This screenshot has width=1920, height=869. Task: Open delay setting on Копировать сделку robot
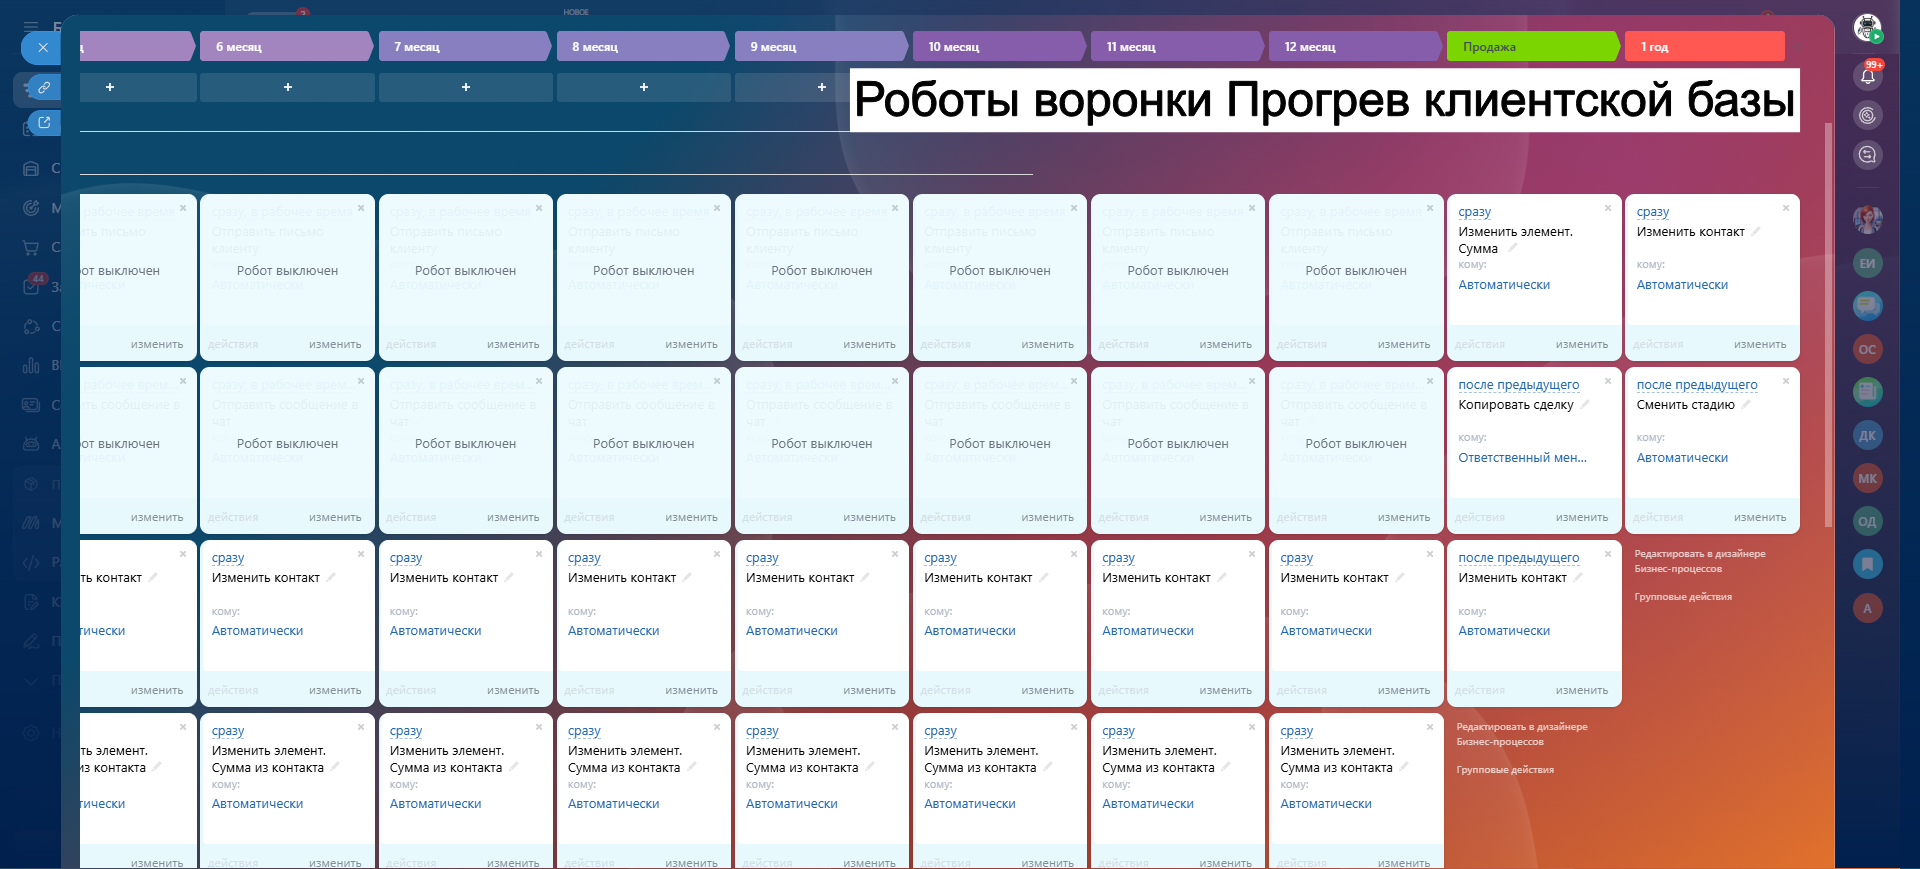pyautogui.click(x=1518, y=385)
